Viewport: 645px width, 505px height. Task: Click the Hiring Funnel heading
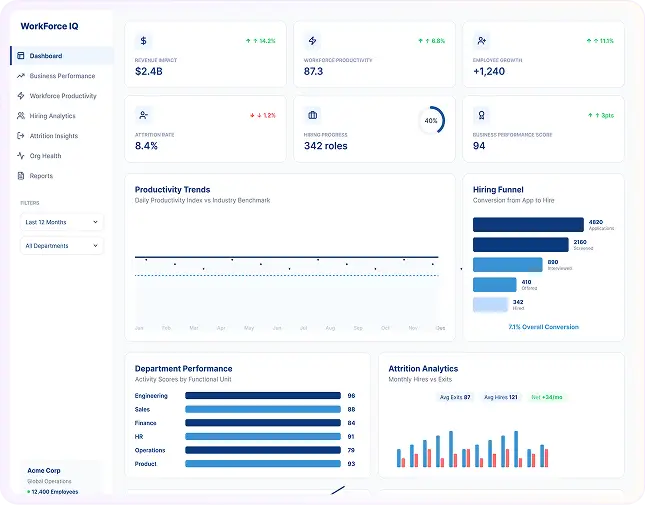pyautogui.click(x=498, y=190)
